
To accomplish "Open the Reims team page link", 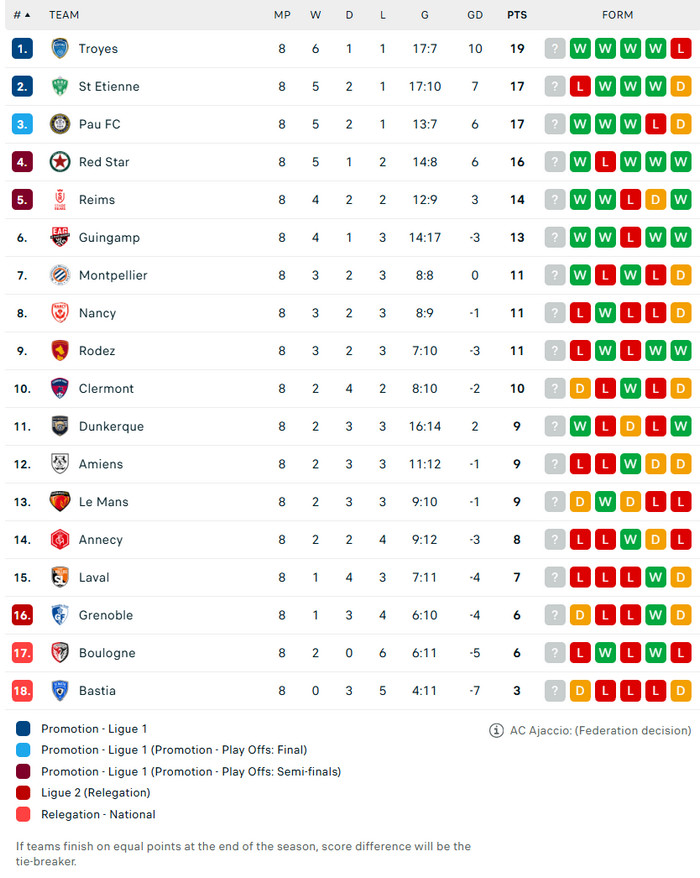I will (97, 200).
